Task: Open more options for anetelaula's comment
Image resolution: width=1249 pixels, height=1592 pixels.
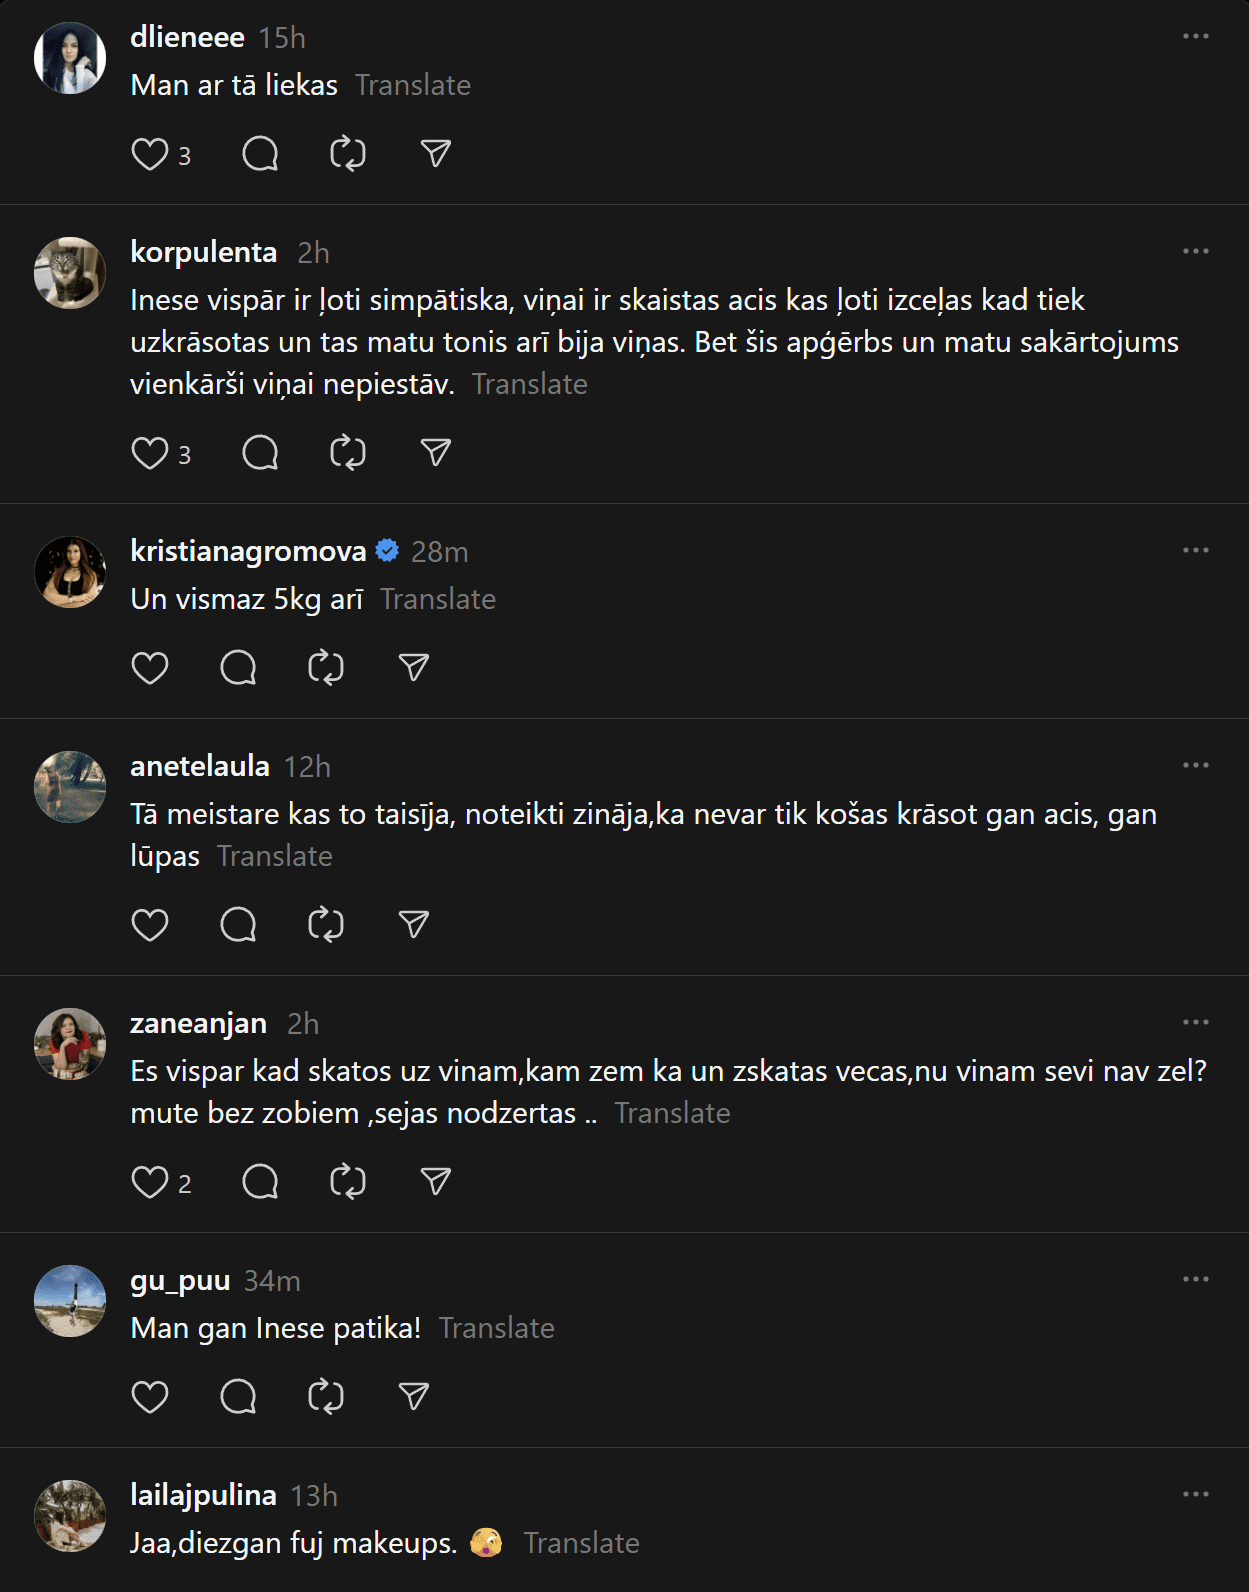Action: coord(1195,766)
